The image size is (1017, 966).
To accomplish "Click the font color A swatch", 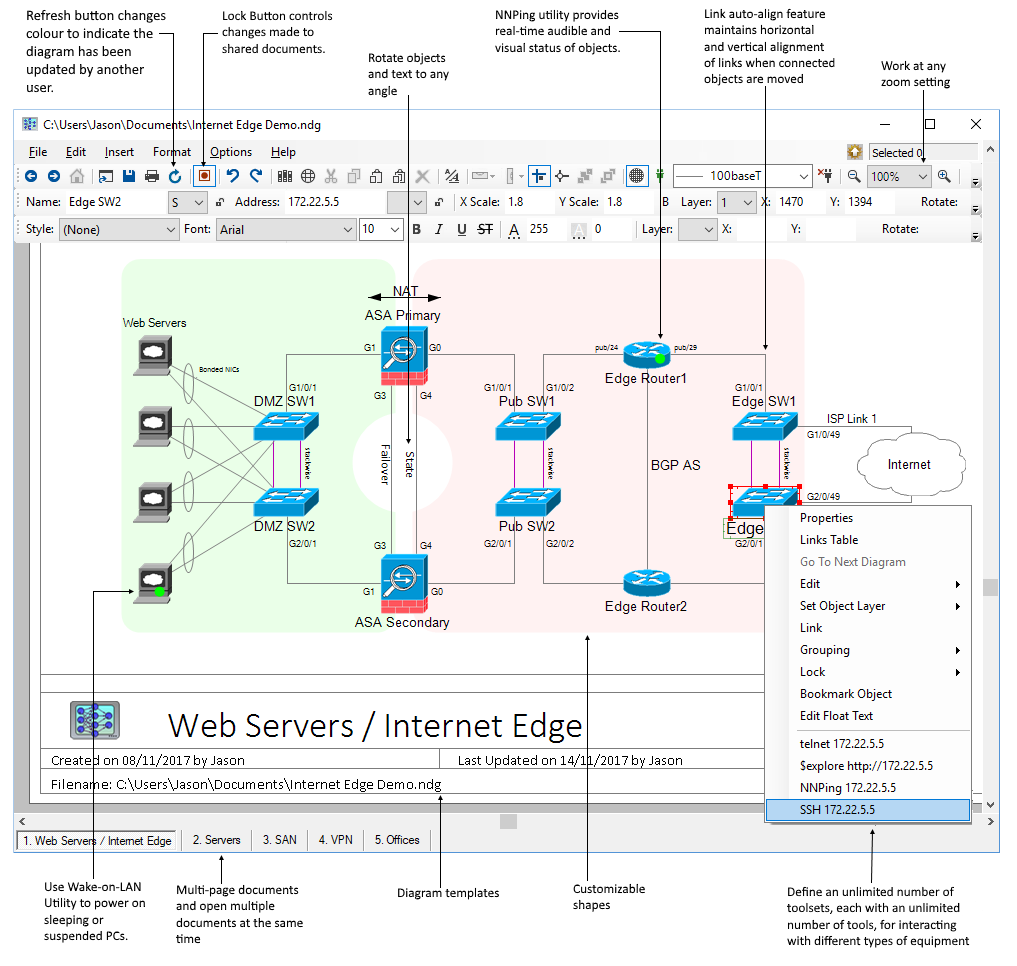I will 514,230.
